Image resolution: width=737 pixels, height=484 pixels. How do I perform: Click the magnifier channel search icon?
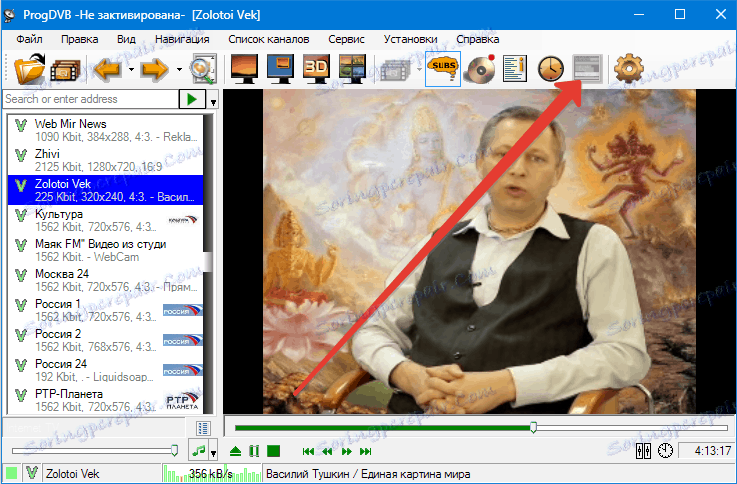204,69
